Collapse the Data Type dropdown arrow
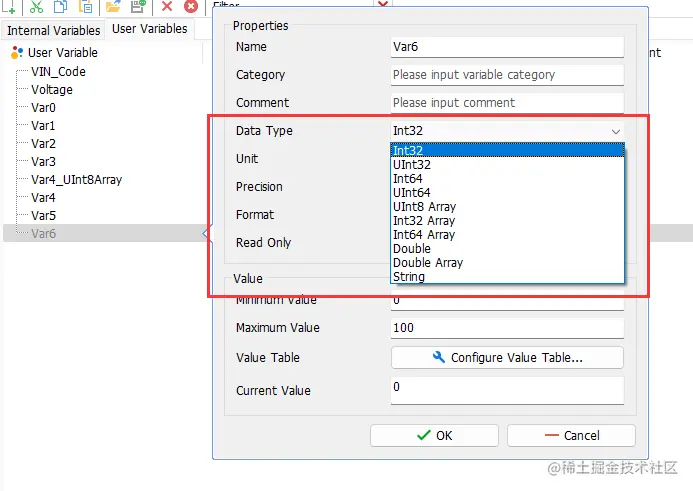This screenshot has width=693, height=491. pyautogui.click(x=616, y=131)
